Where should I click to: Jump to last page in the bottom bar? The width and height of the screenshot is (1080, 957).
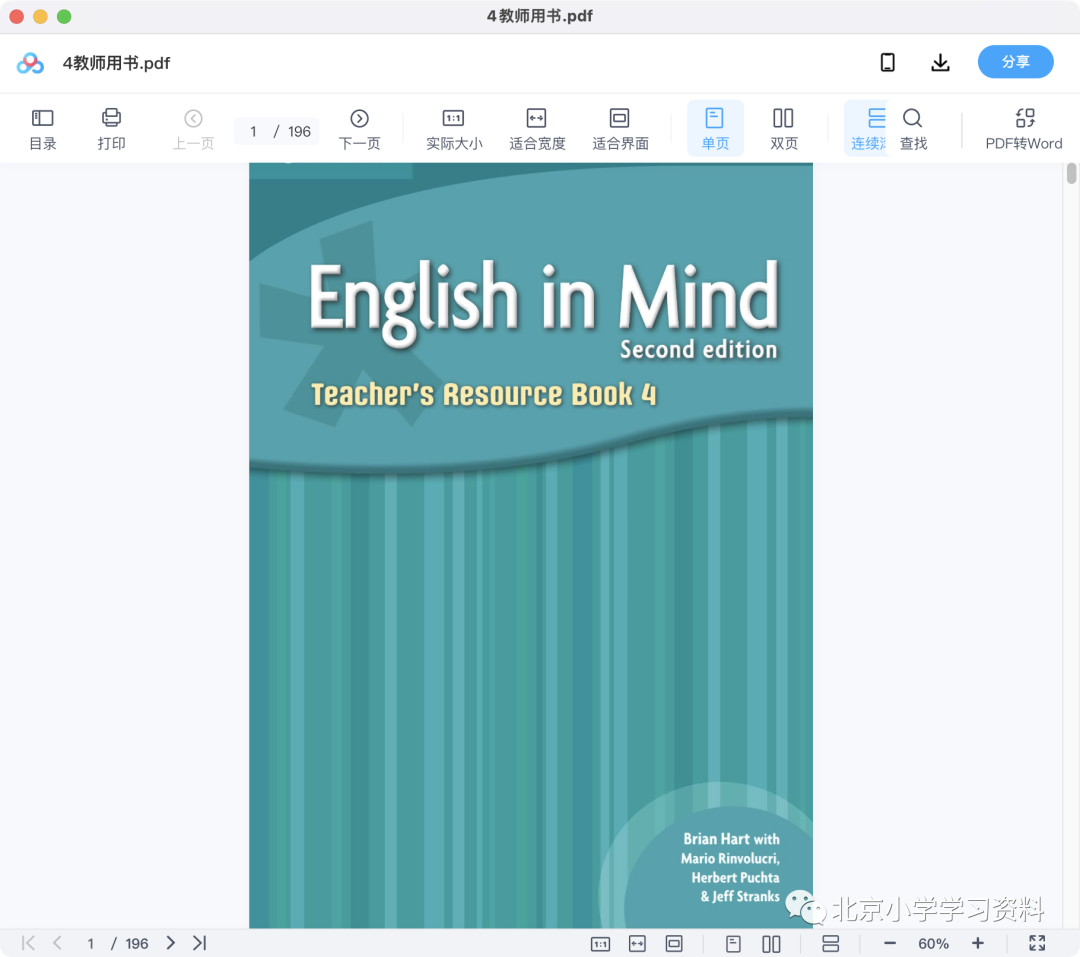pyautogui.click(x=200, y=943)
